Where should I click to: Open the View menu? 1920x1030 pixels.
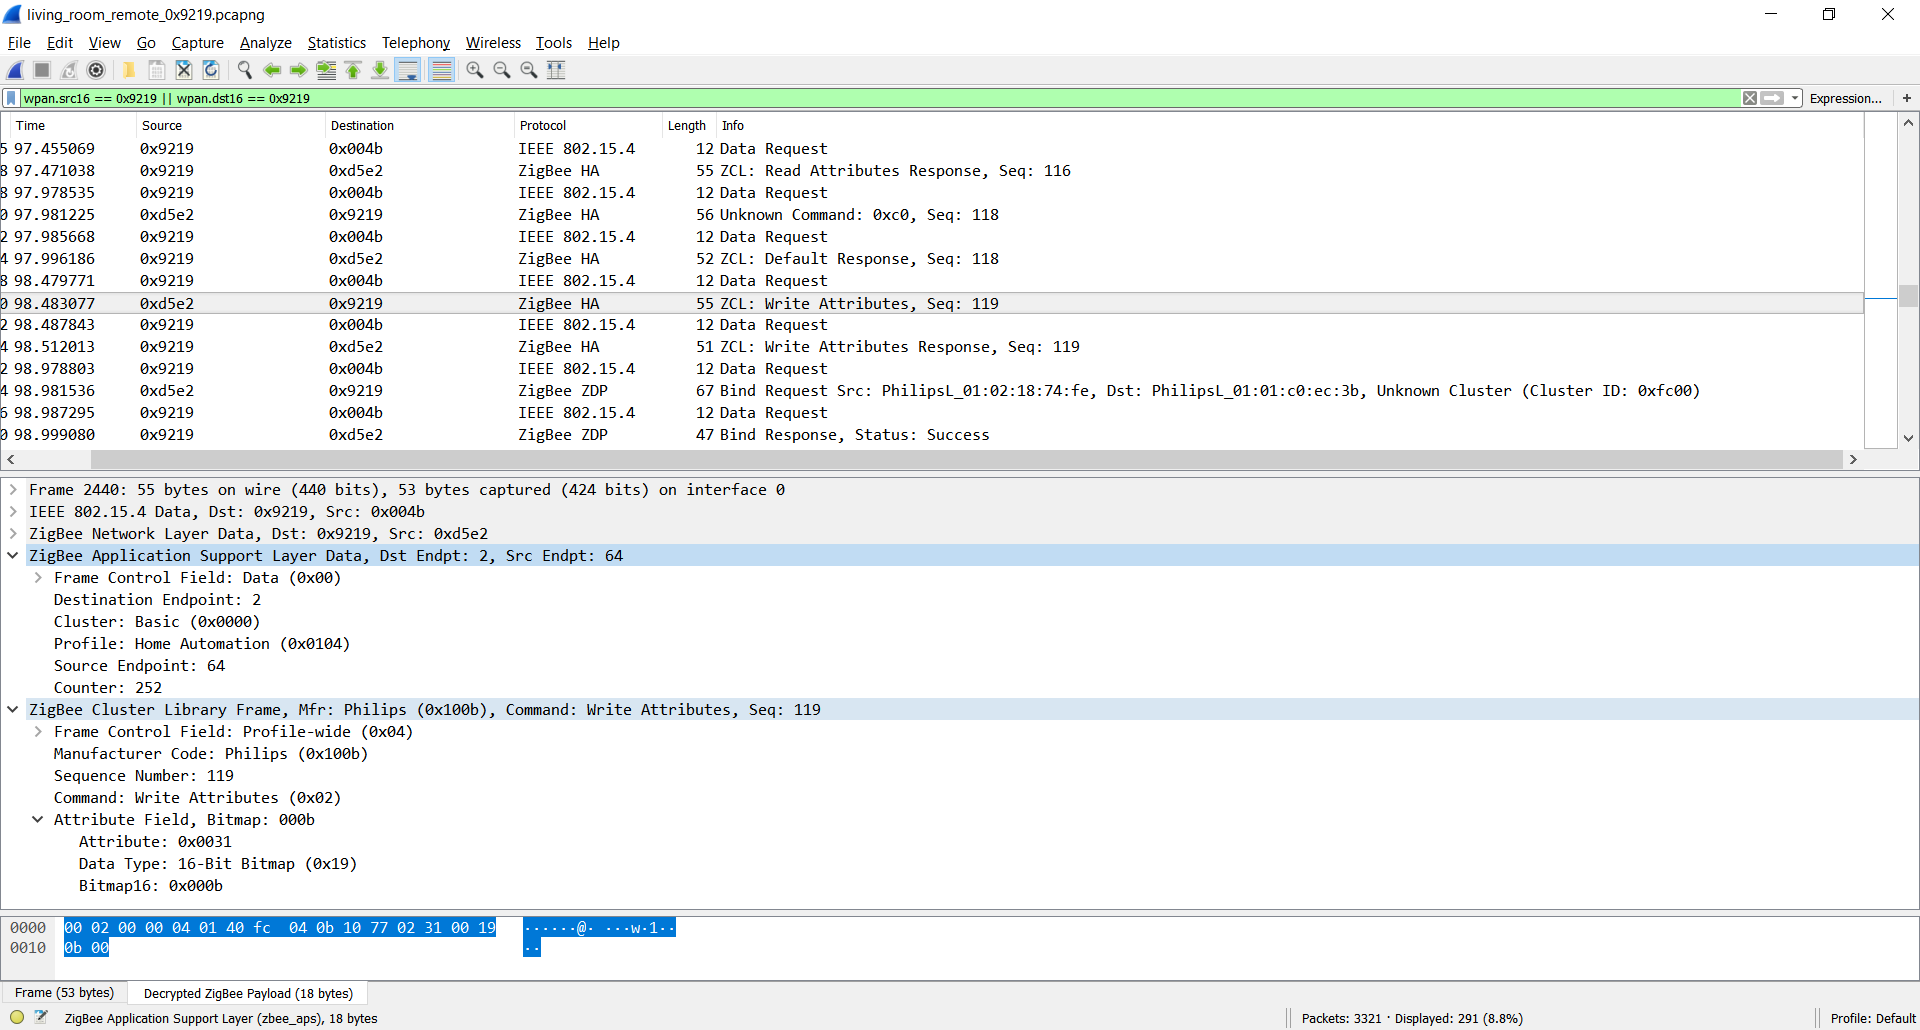click(x=104, y=43)
